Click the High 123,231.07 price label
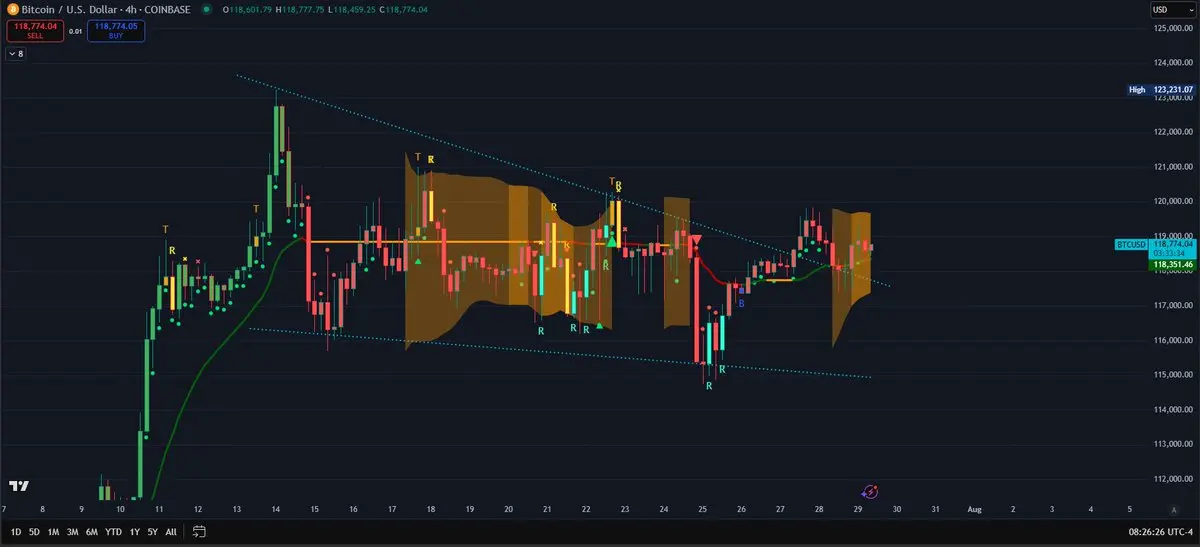 click(x=1160, y=89)
